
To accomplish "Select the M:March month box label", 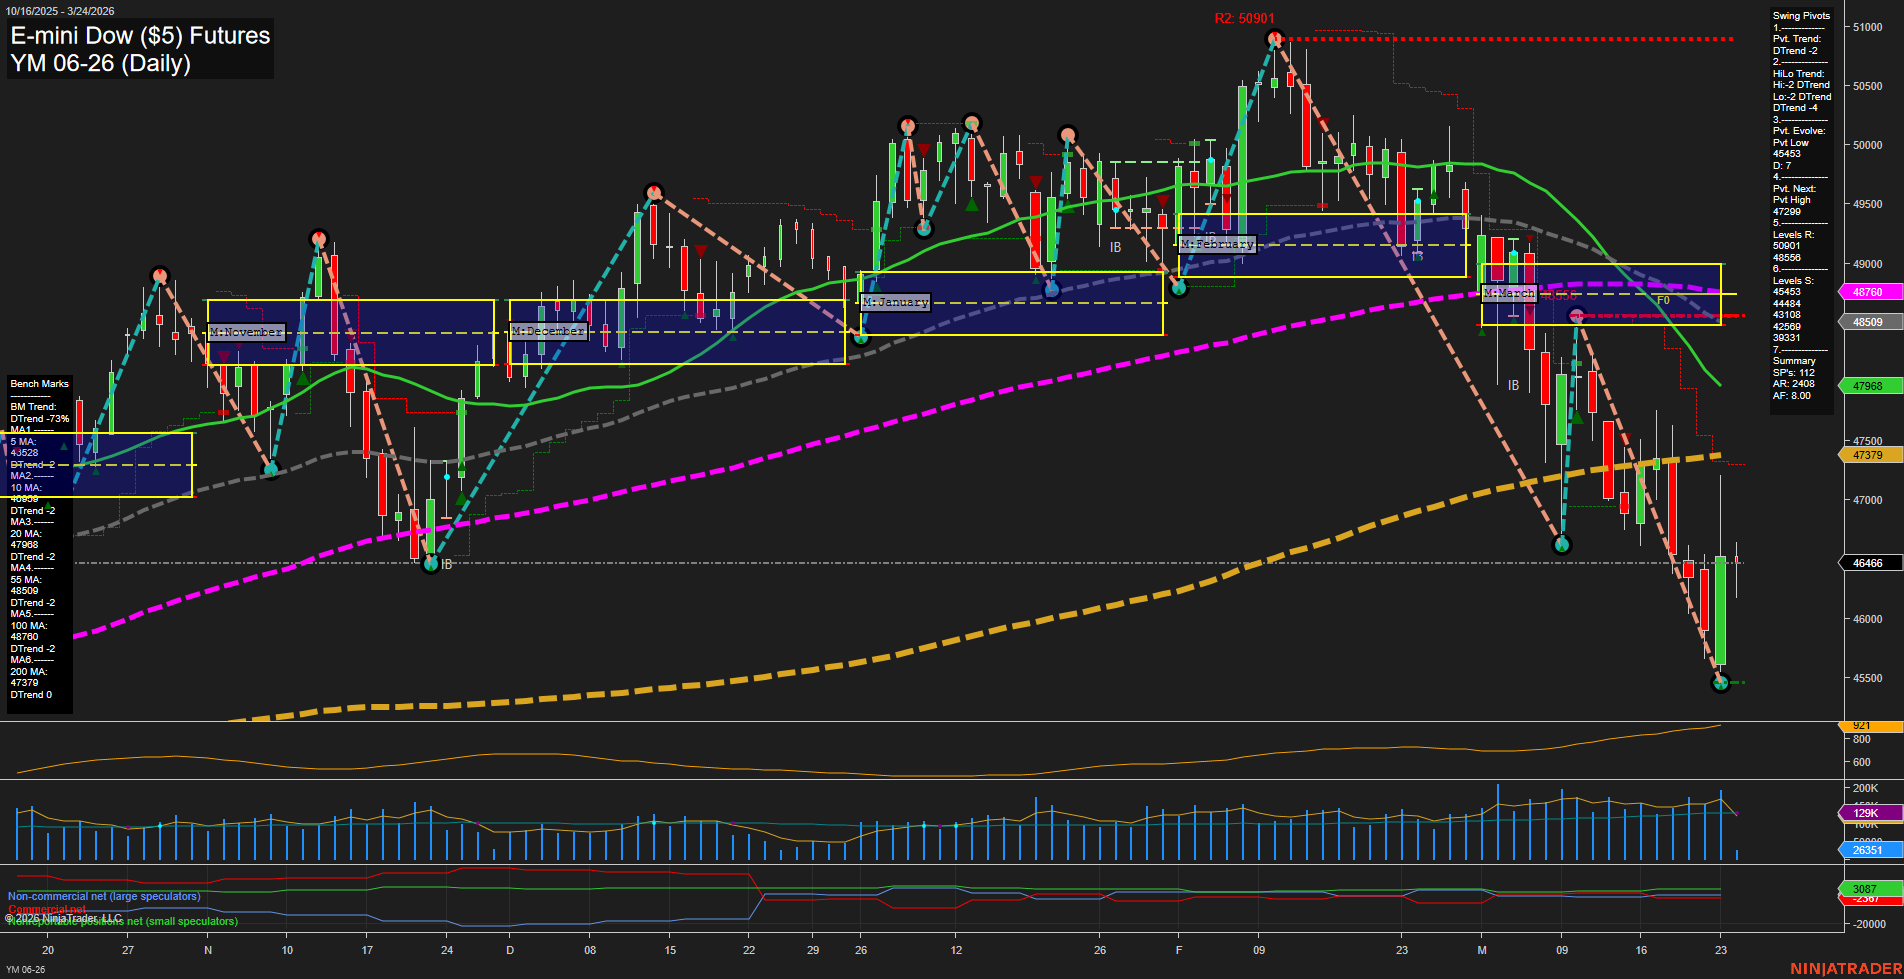I will click(x=1510, y=293).
